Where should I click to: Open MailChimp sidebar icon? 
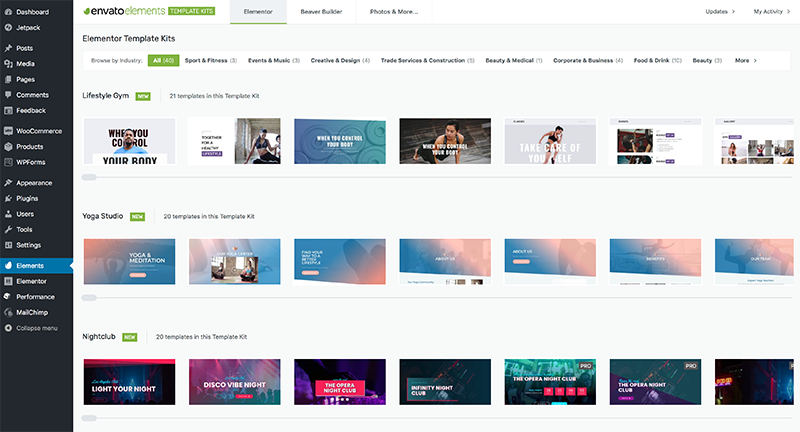point(8,312)
